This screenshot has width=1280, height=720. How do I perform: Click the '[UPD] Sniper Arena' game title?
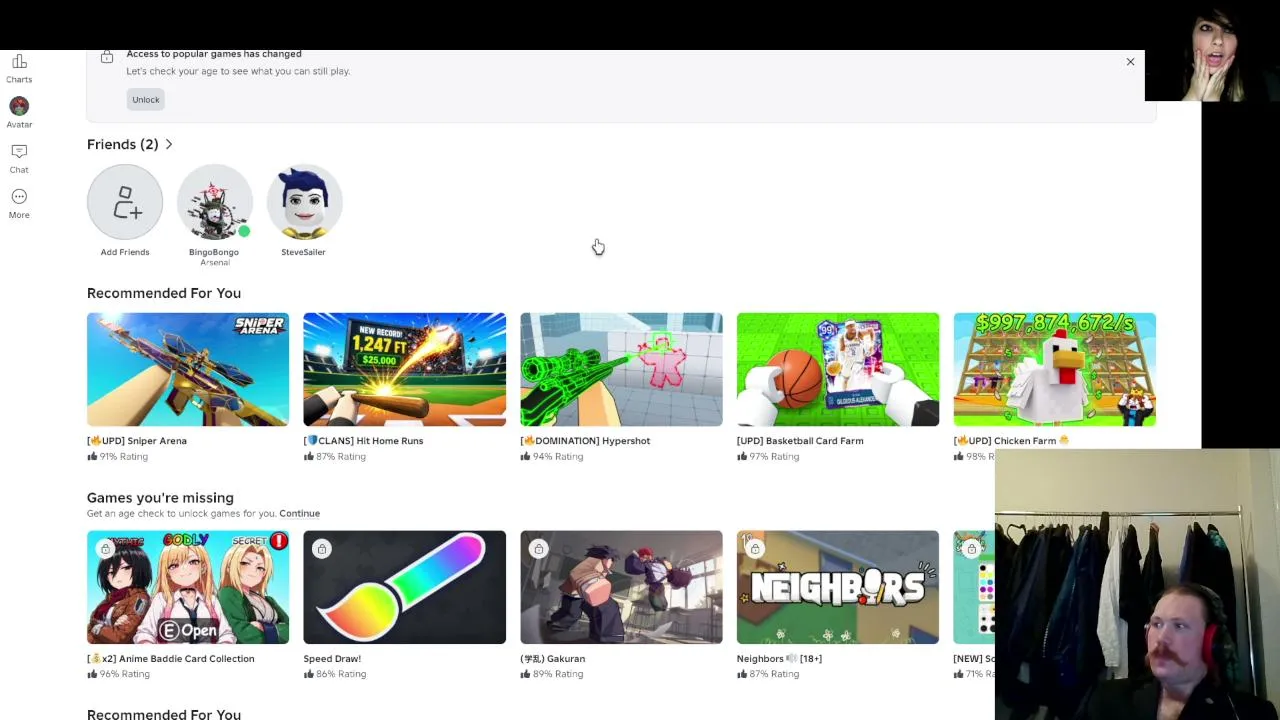[x=137, y=441]
